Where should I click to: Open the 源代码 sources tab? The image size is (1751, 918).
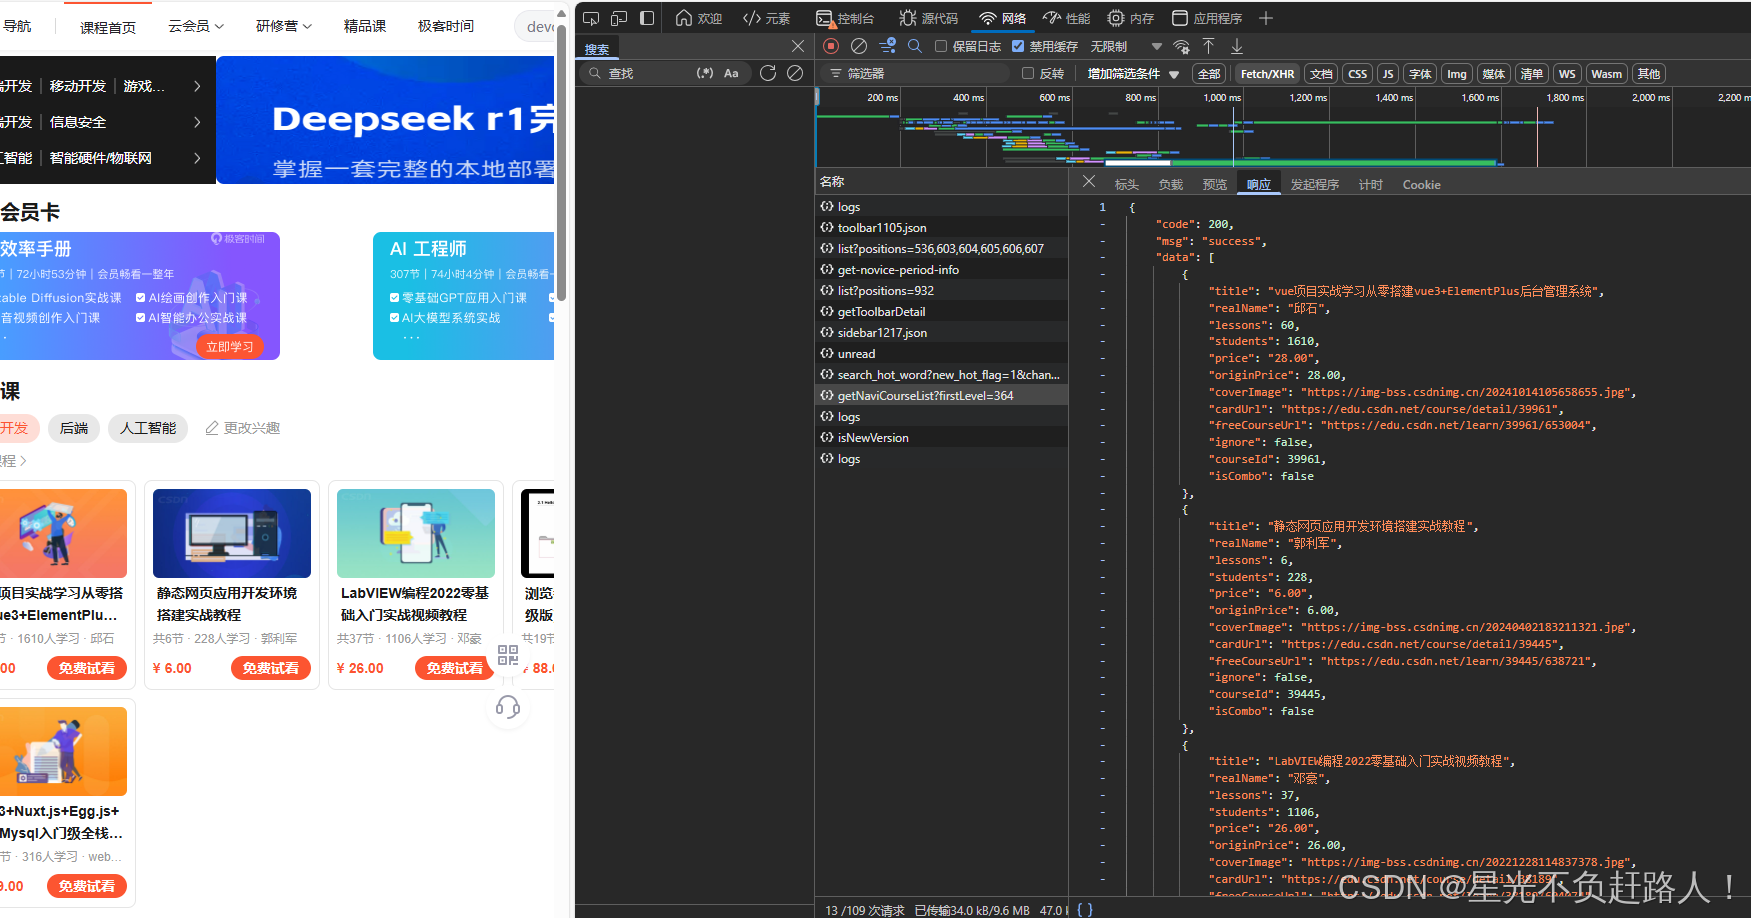coord(929,18)
